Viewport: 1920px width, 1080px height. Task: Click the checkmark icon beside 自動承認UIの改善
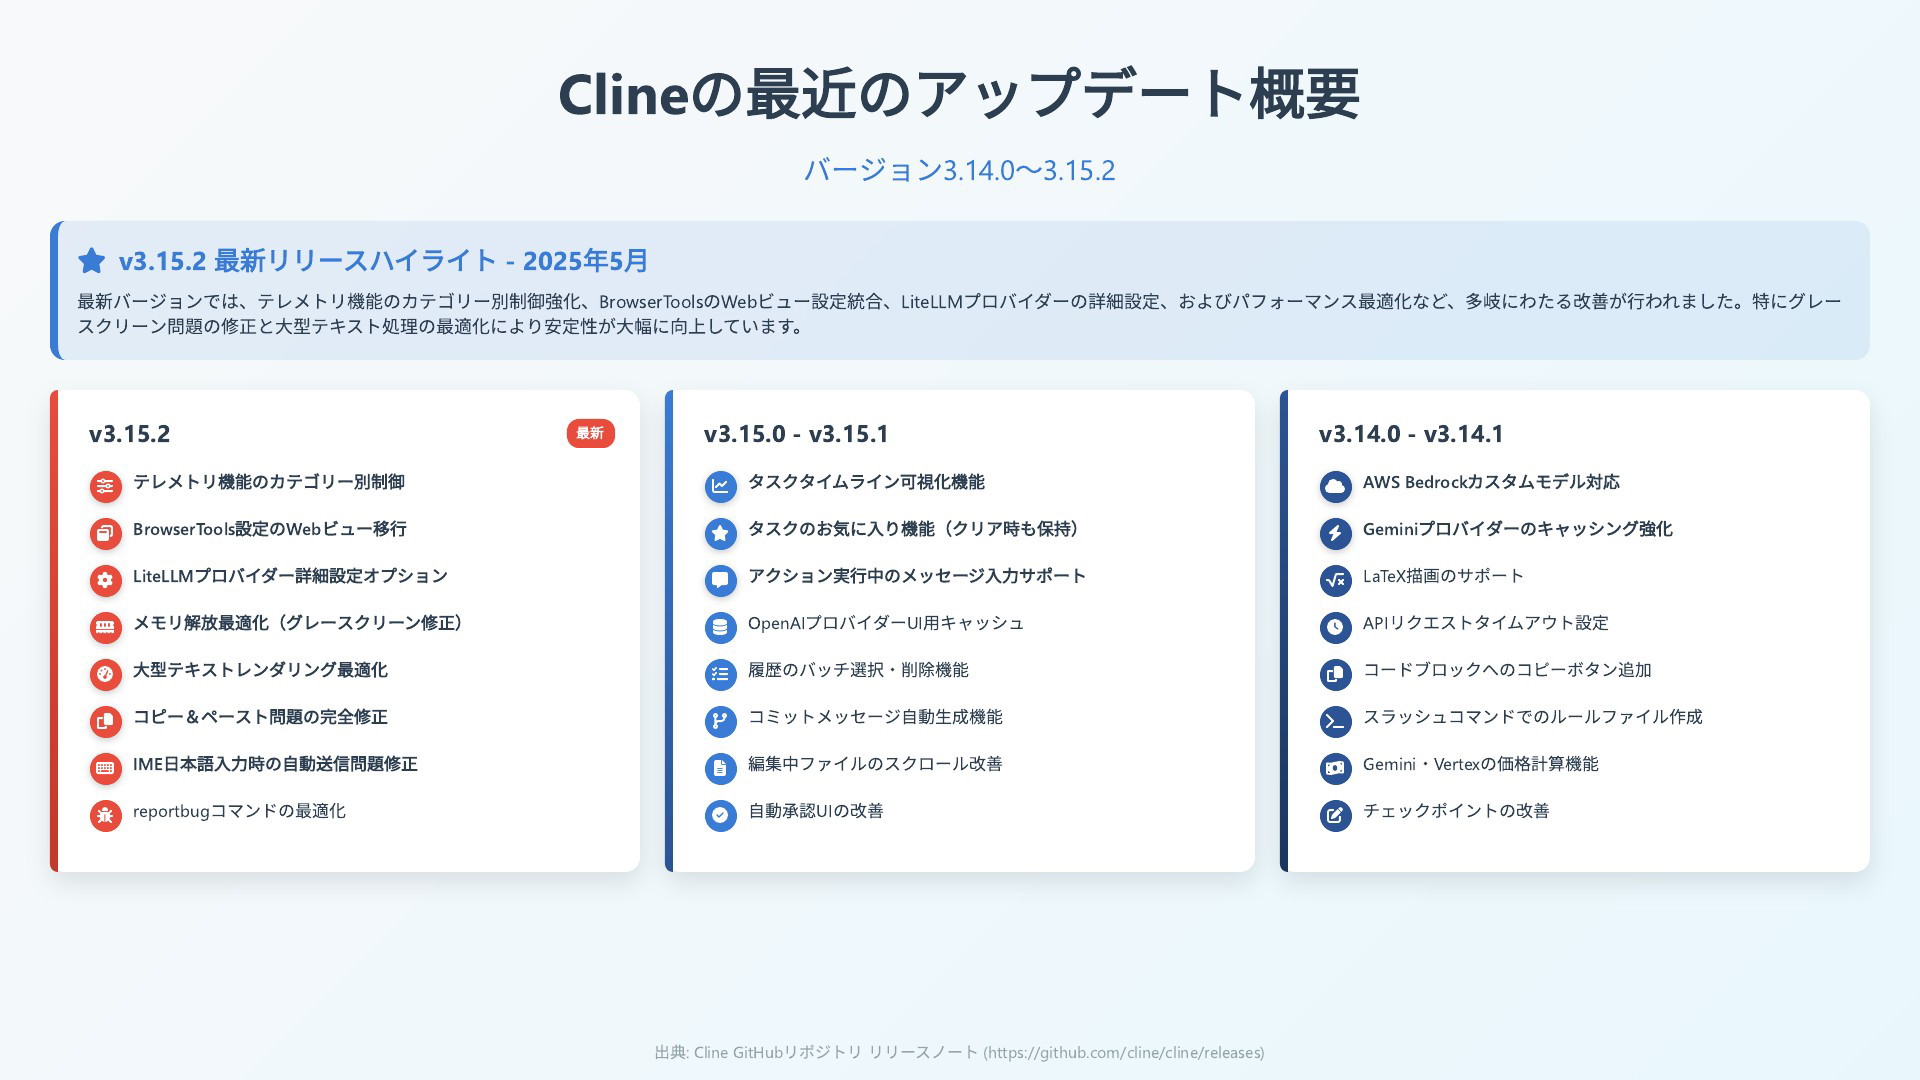720,815
